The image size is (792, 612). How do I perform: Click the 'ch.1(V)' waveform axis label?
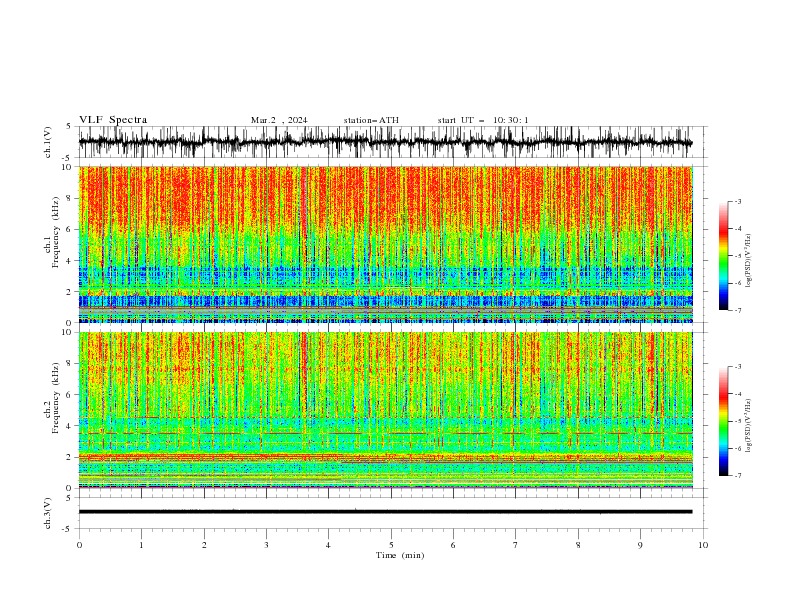[48, 142]
